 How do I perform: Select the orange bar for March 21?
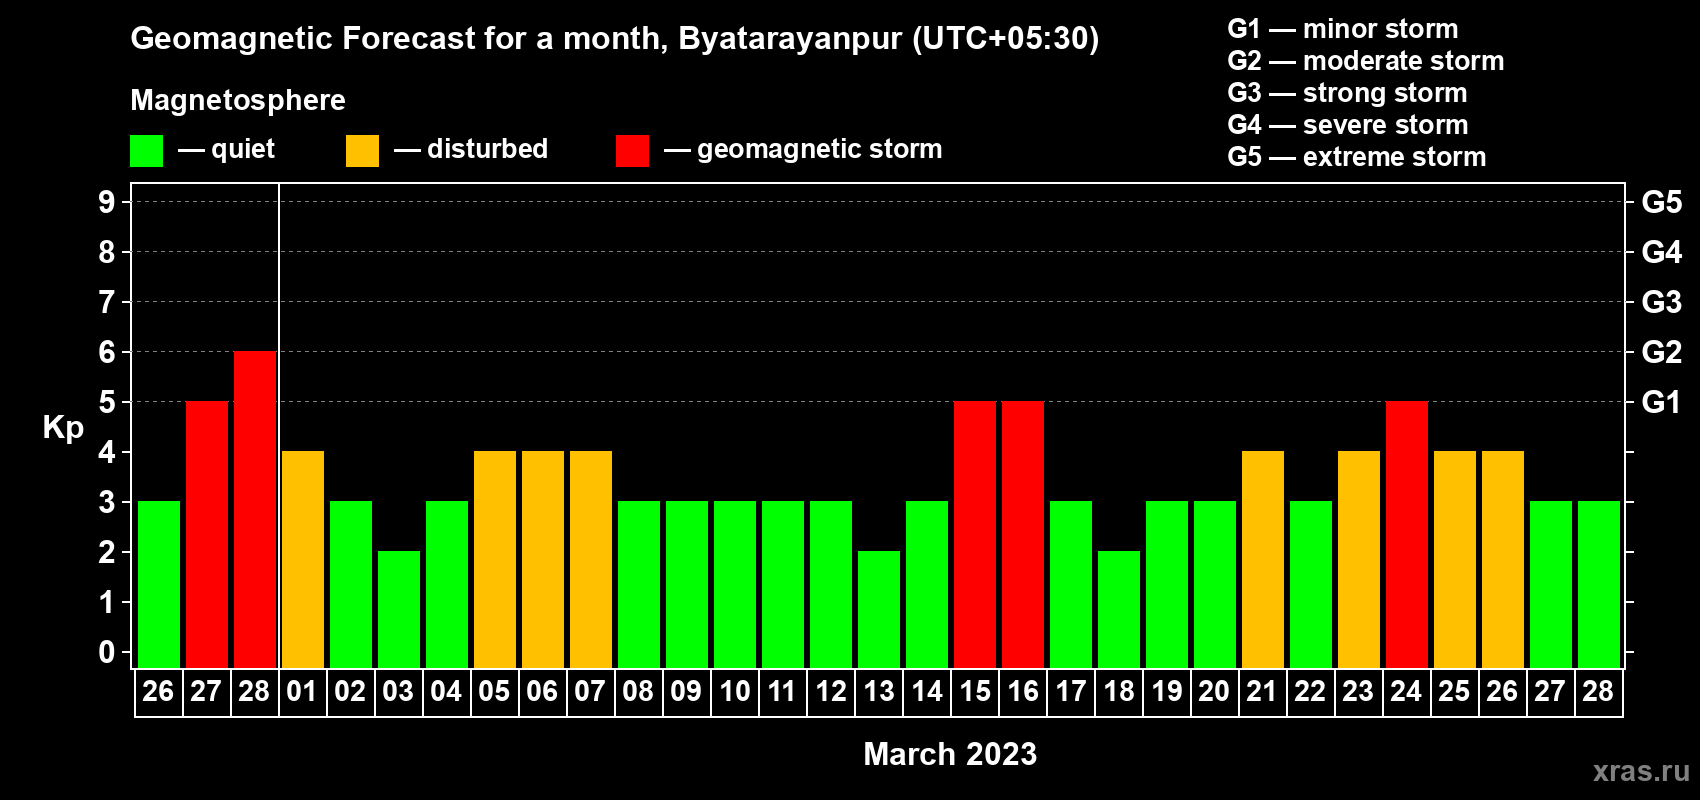[x=1263, y=559]
